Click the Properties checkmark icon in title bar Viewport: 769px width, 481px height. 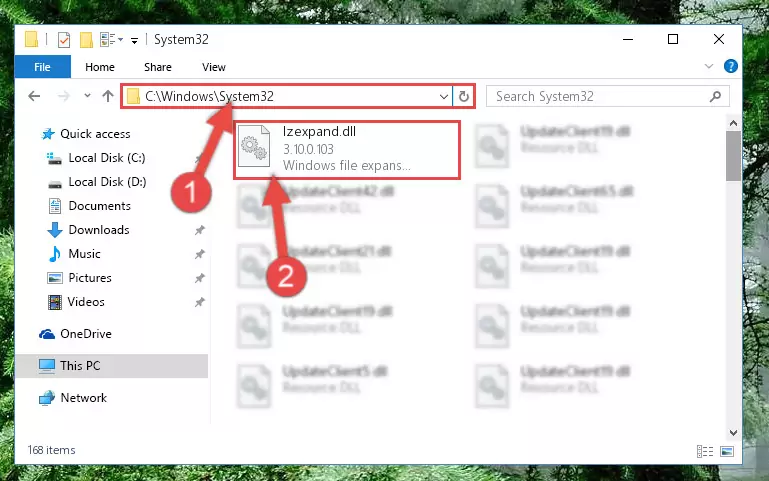tap(64, 39)
